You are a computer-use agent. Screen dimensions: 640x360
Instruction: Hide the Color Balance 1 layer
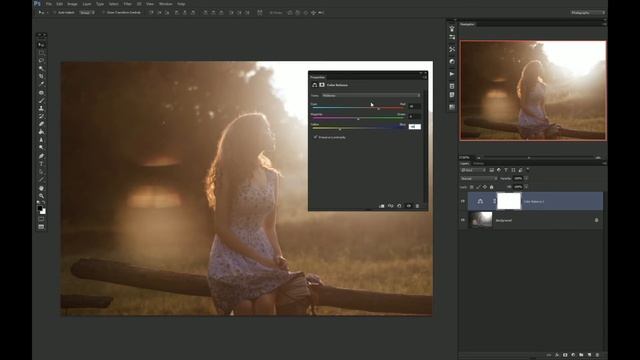pos(463,202)
